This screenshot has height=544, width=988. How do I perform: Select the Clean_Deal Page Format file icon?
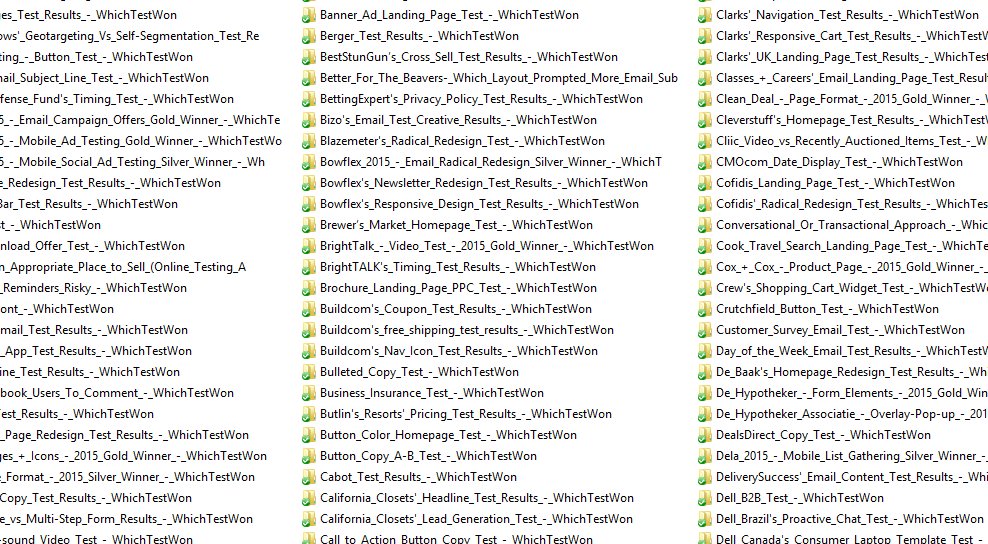704,99
